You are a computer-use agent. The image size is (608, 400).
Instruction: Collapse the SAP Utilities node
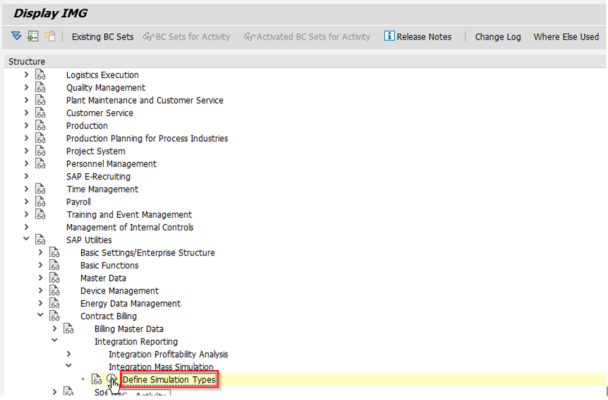[x=26, y=240]
